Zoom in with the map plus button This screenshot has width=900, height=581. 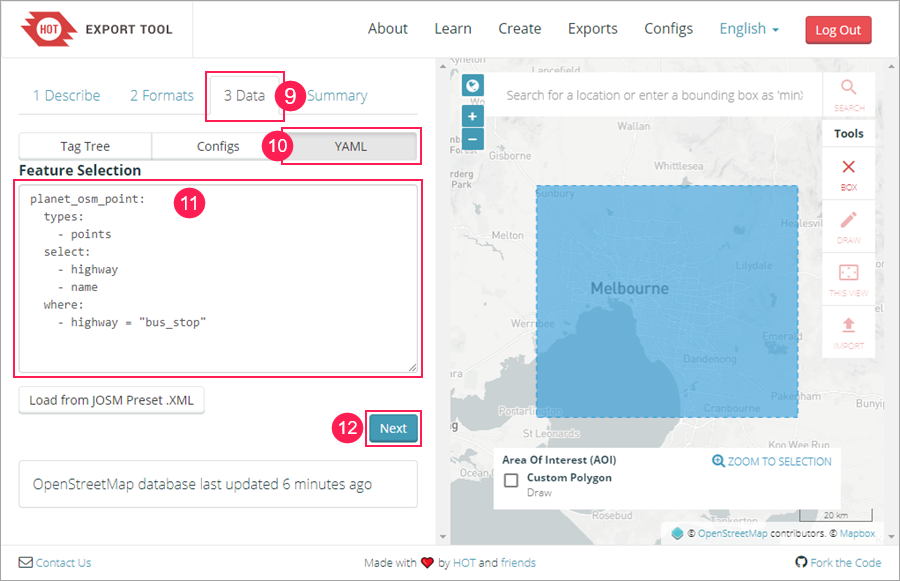click(472, 116)
